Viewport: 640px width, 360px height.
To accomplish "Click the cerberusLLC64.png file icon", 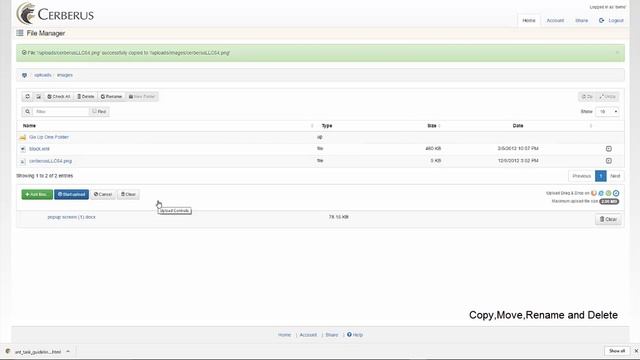I will pyautogui.click(x=23, y=162).
